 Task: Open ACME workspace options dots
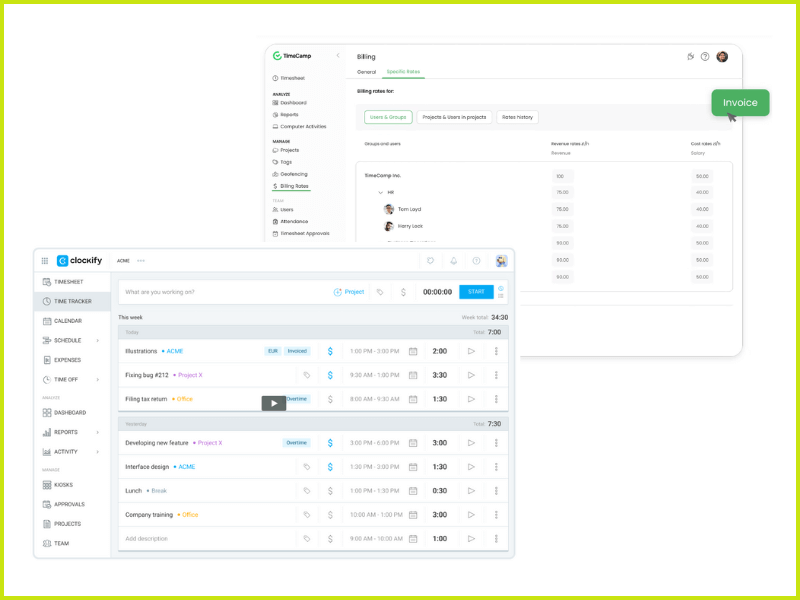(x=141, y=261)
